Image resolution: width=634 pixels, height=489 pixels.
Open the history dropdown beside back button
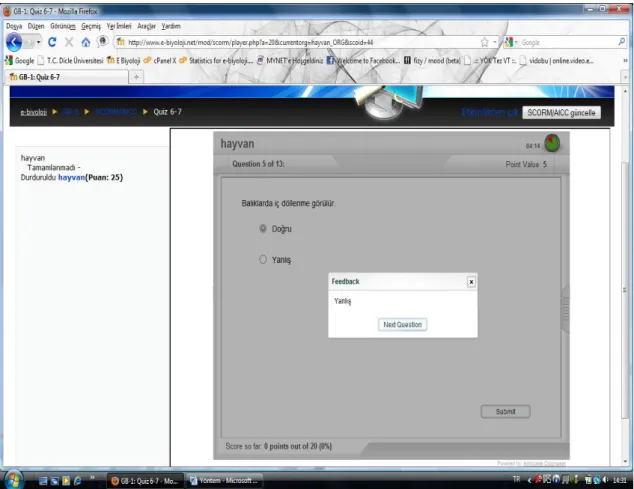[x=38, y=42]
